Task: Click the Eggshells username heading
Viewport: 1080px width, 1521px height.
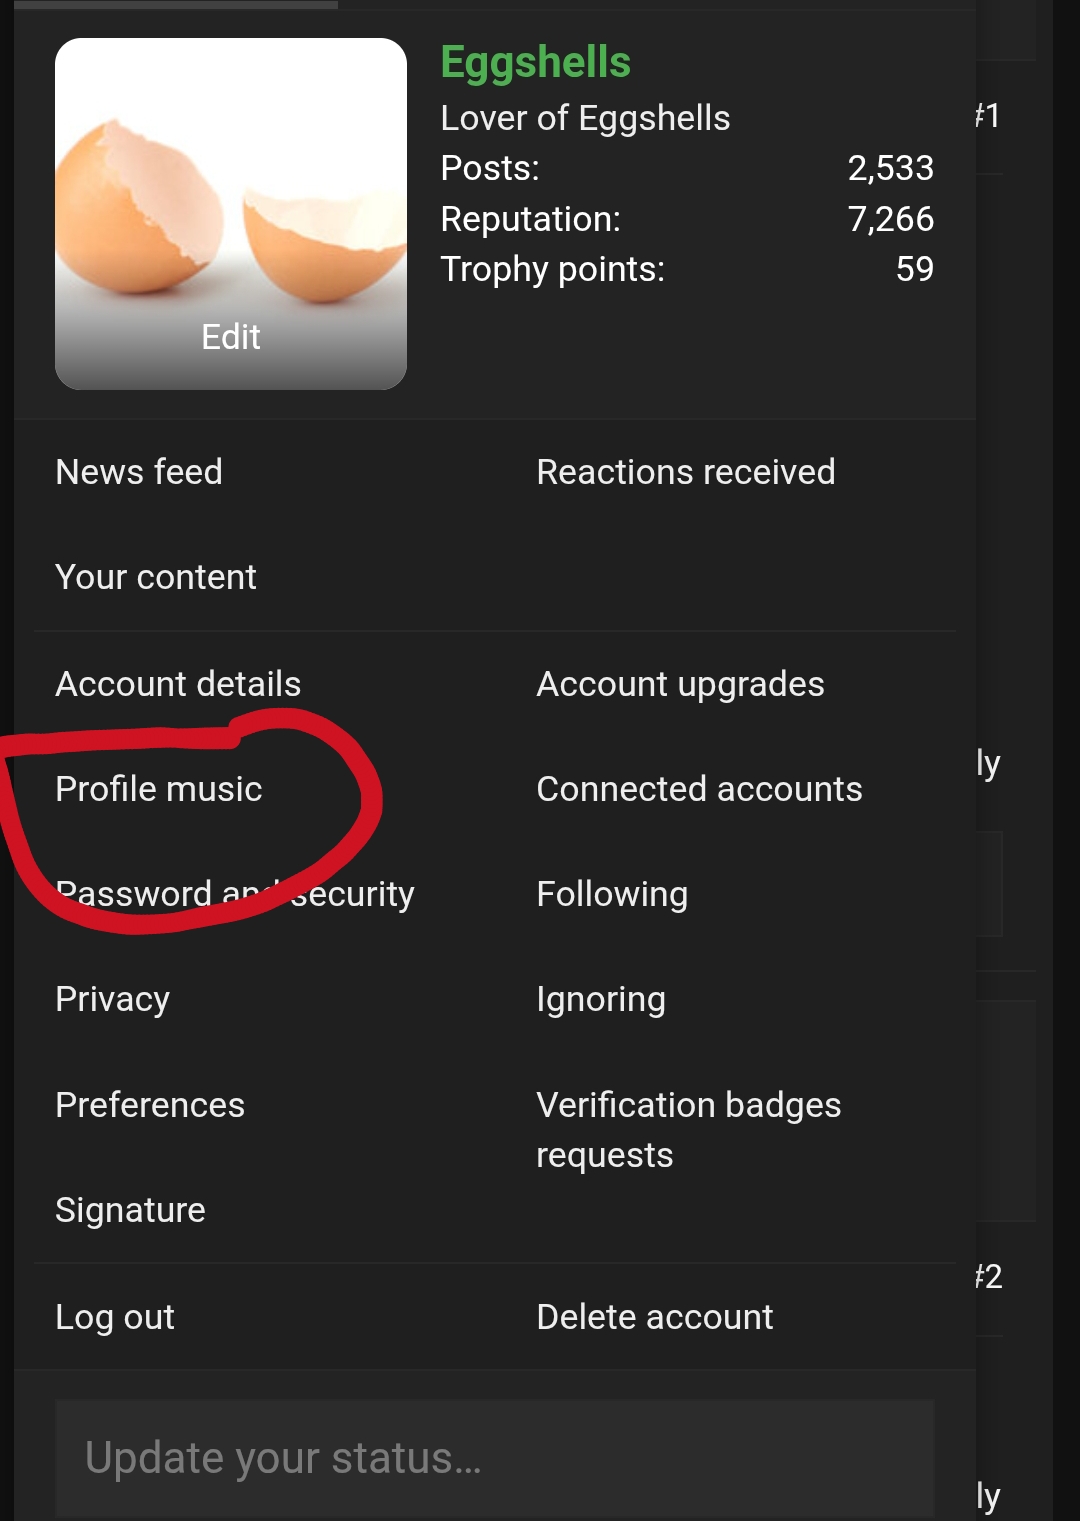Action: pyautogui.click(x=533, y=62)
